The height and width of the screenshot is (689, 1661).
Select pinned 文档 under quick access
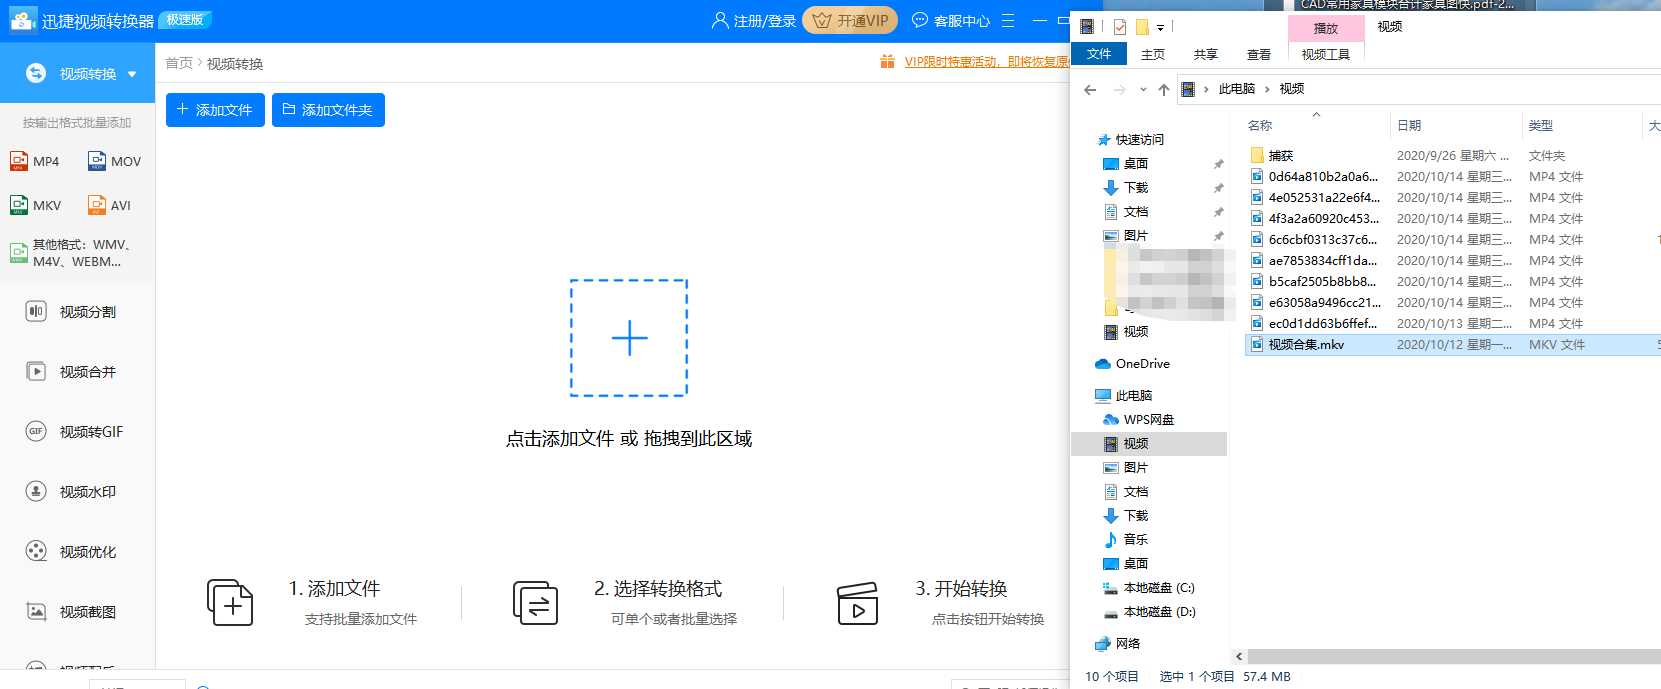coord(1135,212)
